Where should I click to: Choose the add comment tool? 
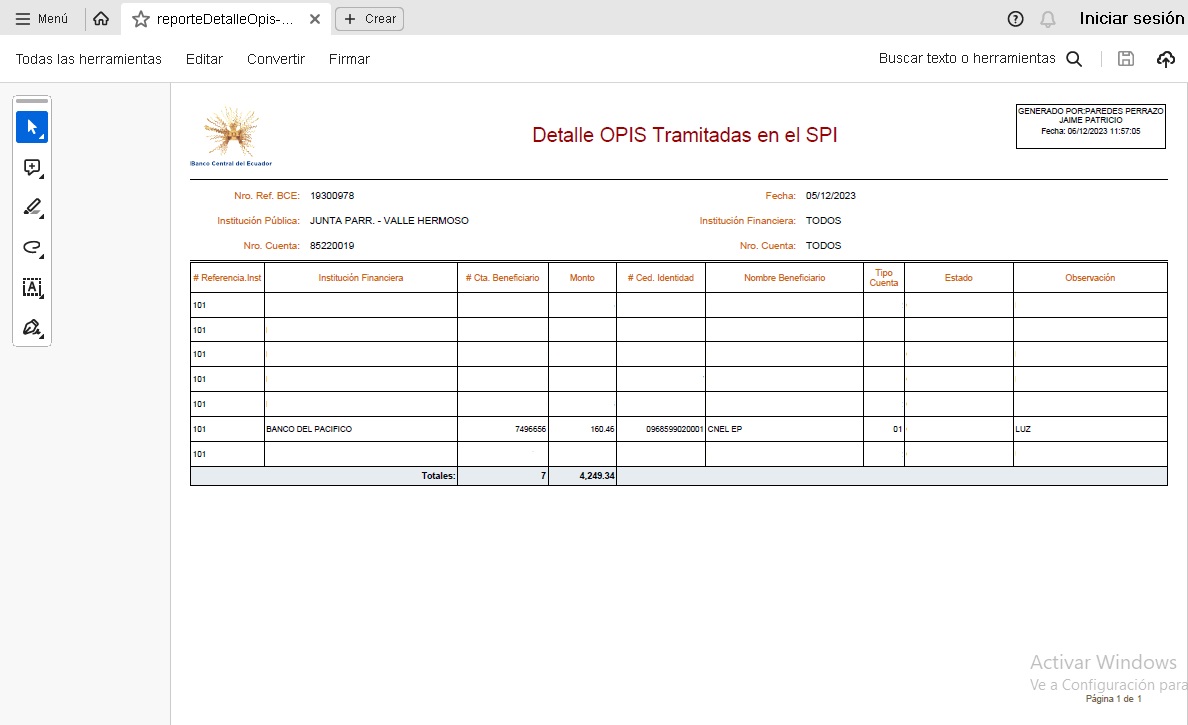(x=32, y=168)
